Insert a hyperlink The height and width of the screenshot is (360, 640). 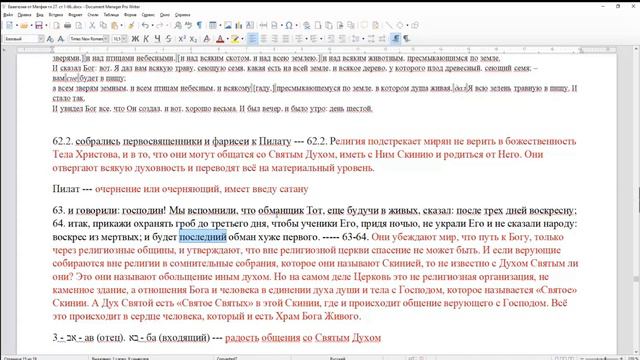point(306,25)
